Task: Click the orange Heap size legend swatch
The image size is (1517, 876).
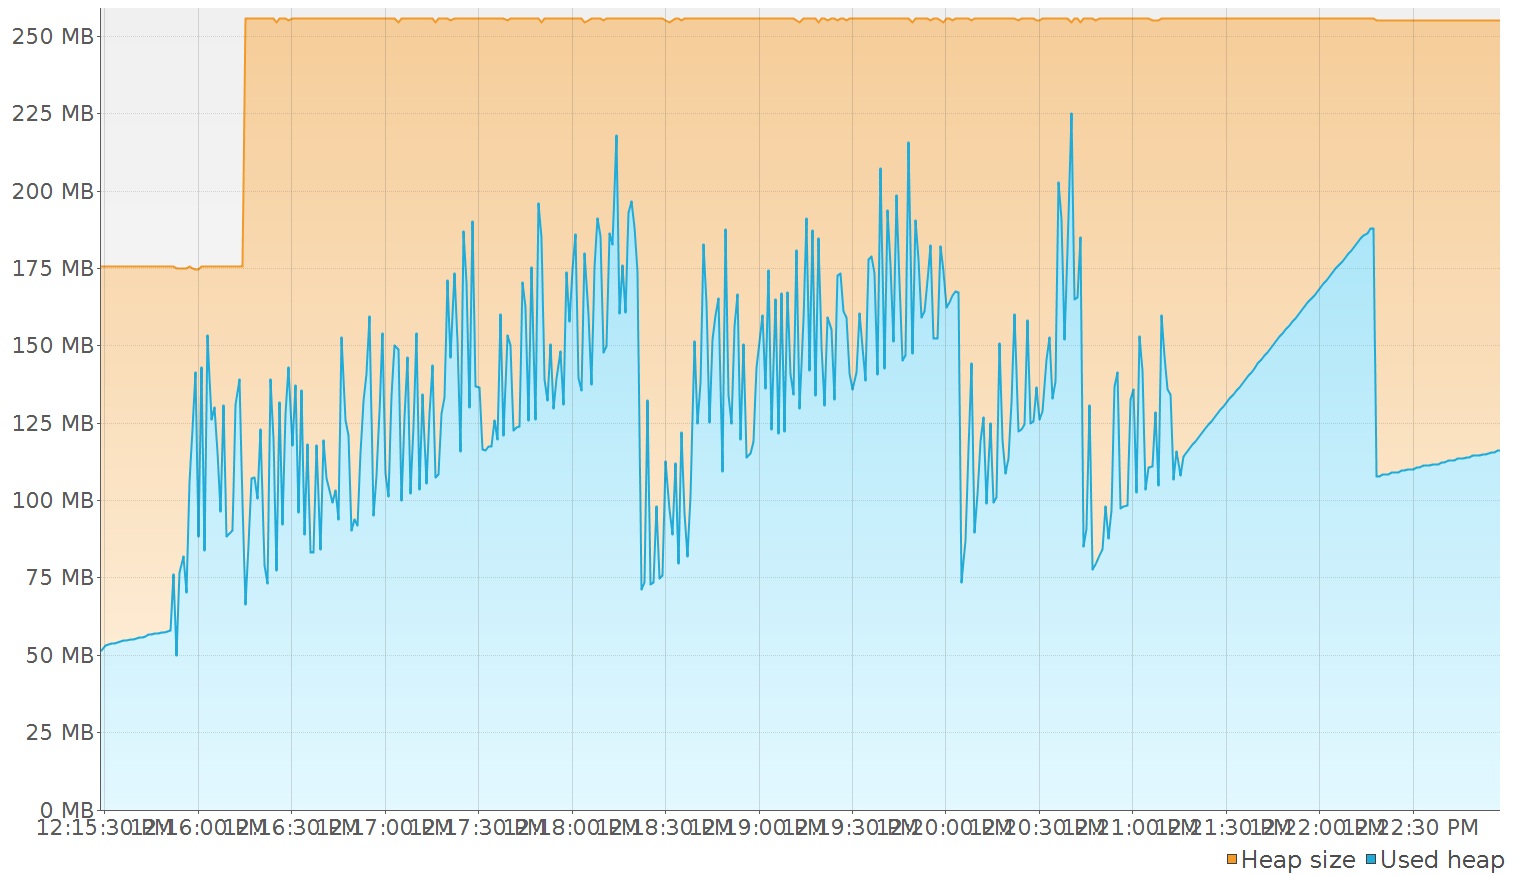Action: coord(1232,859)
